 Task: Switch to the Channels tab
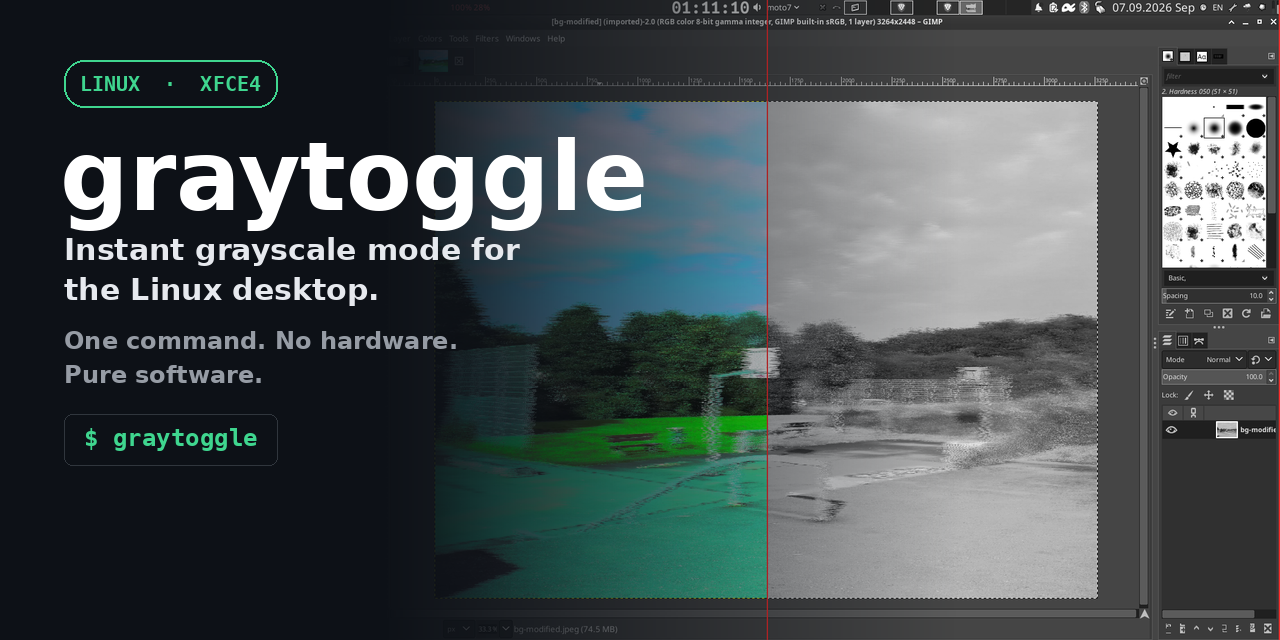coord(1182,341)
